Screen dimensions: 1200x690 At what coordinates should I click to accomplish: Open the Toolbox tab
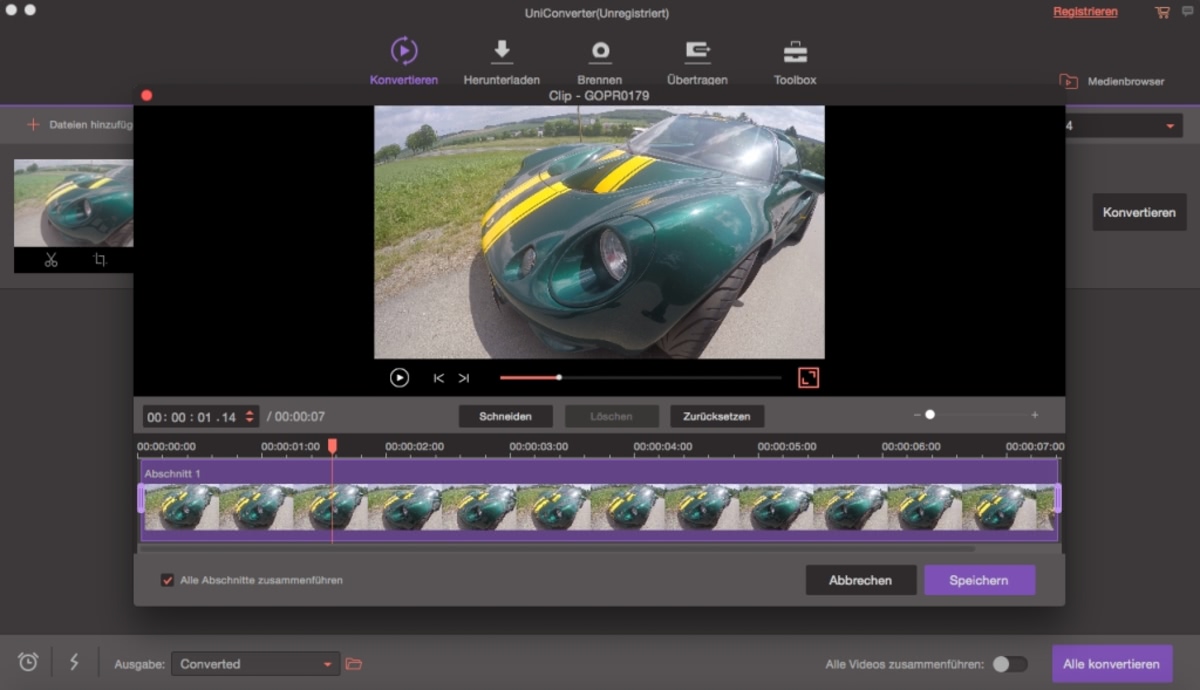click(x=795, y=62)
